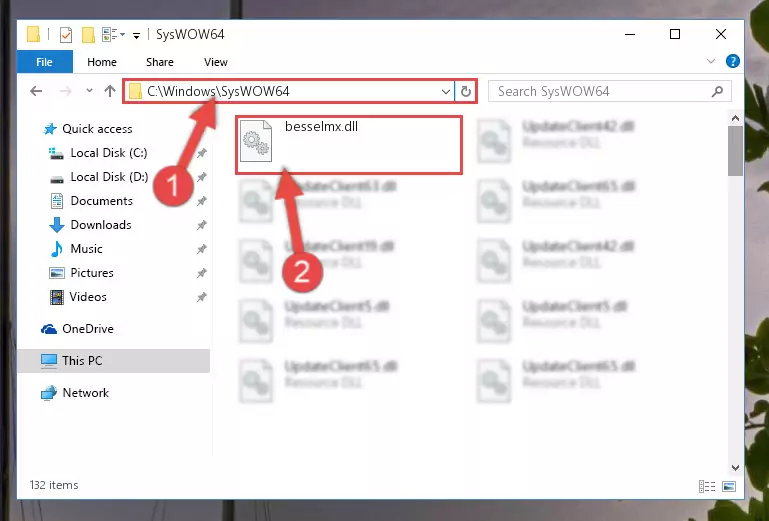769x521 pixels.
Task: Click the pin icon next to Music
Action: point(202,250)
